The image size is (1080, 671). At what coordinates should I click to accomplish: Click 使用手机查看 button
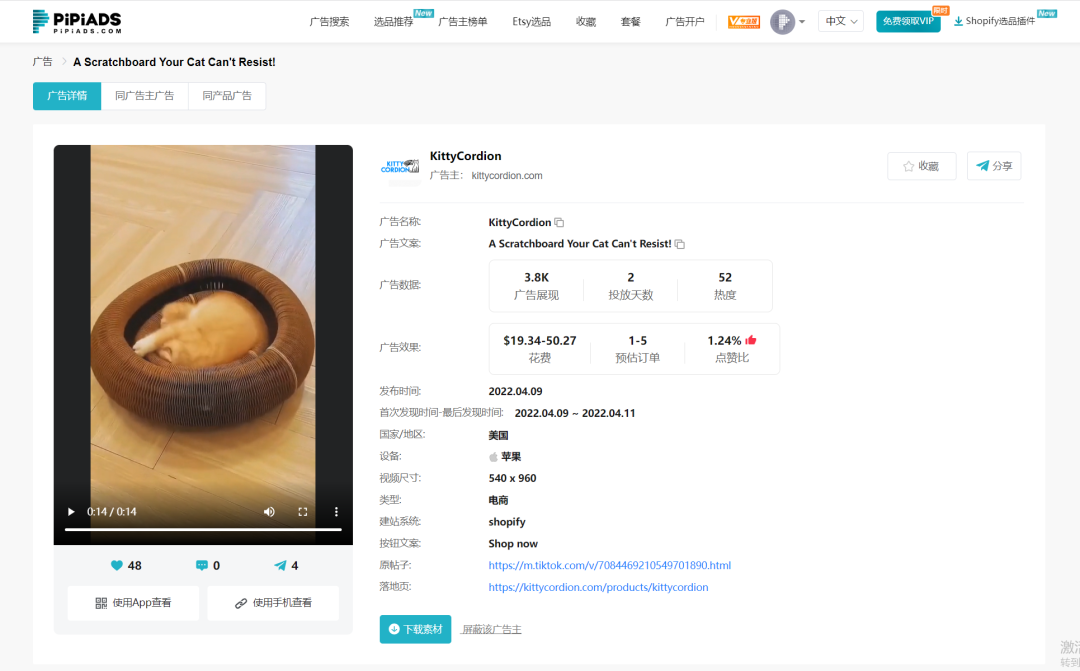(273, 603)
